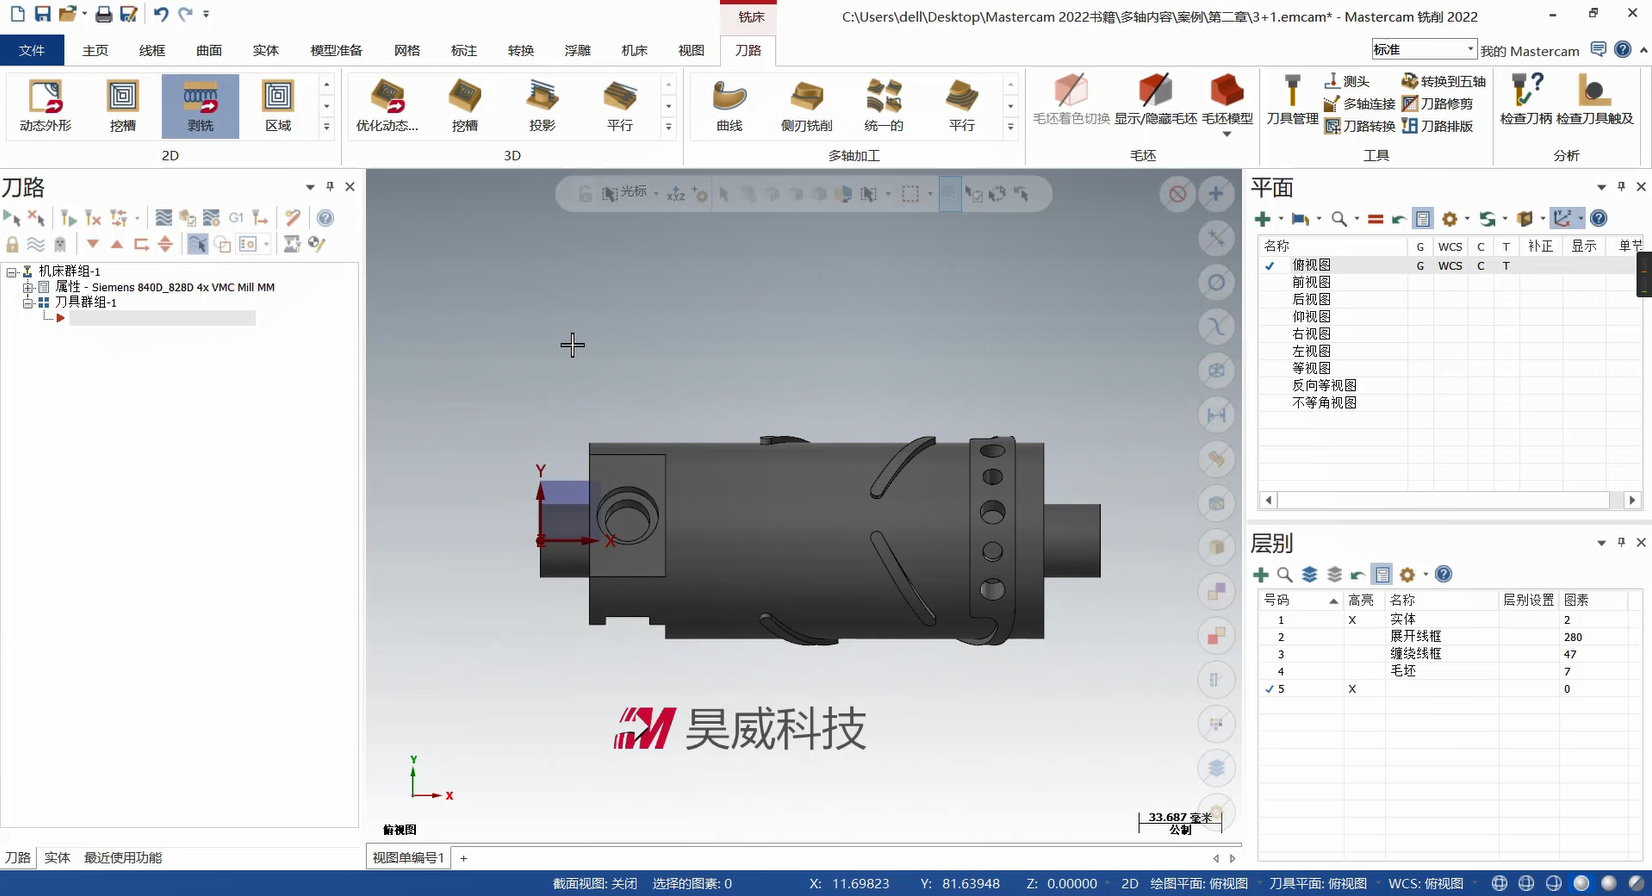
Task: Choose the 剥铣 peel mill toolpath
Action: point(200,106)
